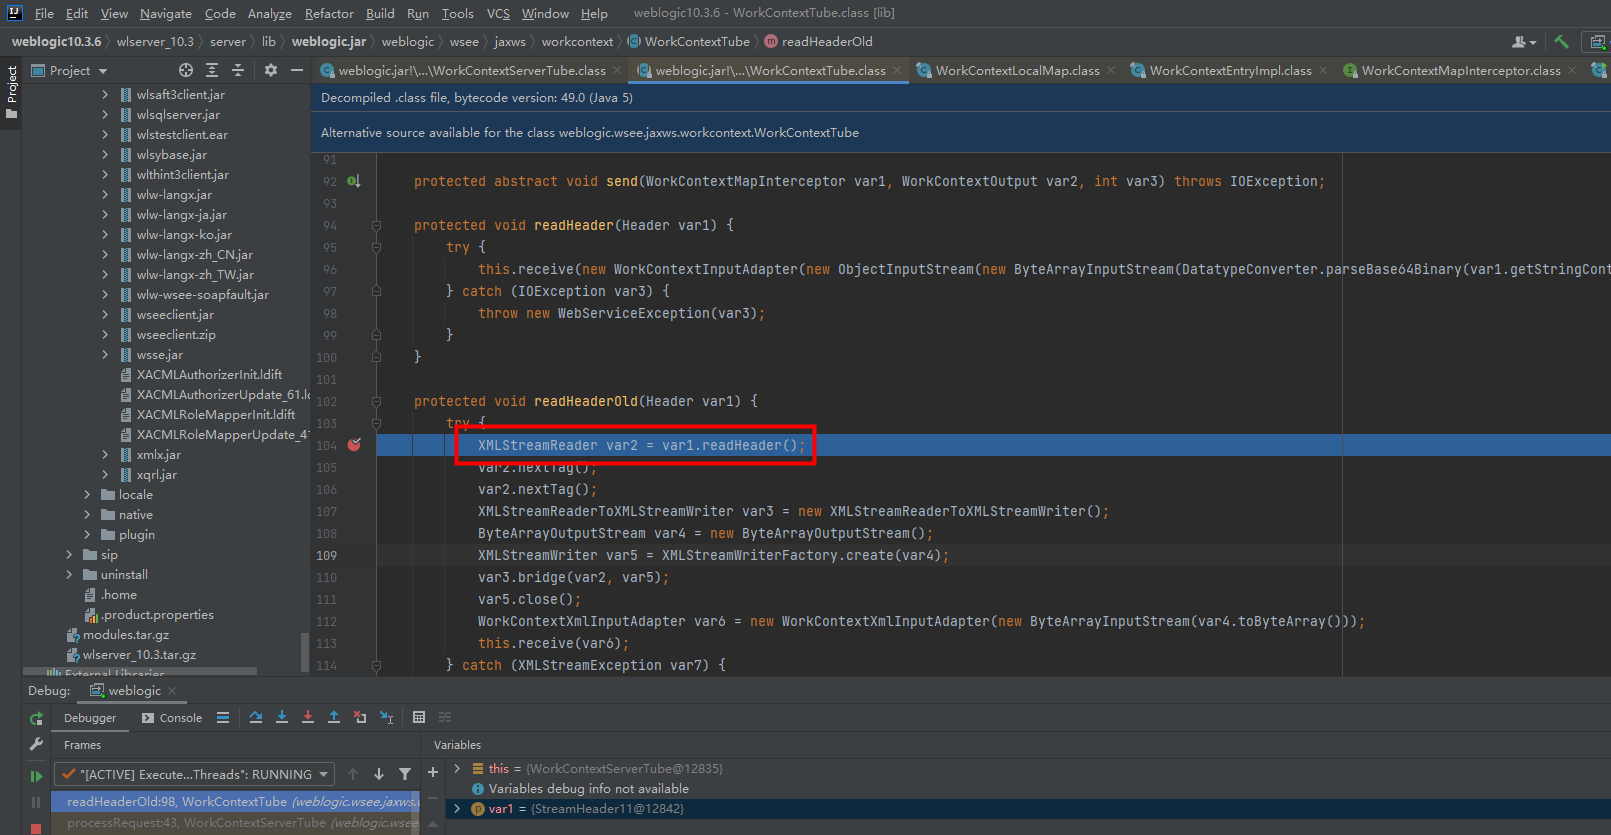Image resolution: width=1611 pixels, height=835 pixels.
Task: Expand the var1 variable node
Action: pyautogui.click(x=457, y=808)
